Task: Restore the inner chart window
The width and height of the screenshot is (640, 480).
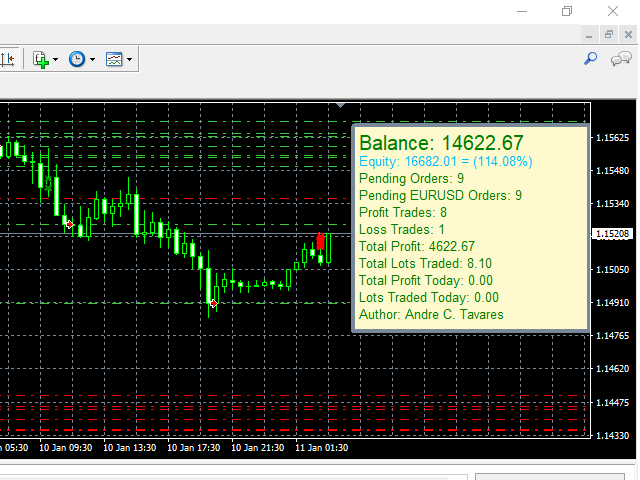Action: click(x=609, y=35)
